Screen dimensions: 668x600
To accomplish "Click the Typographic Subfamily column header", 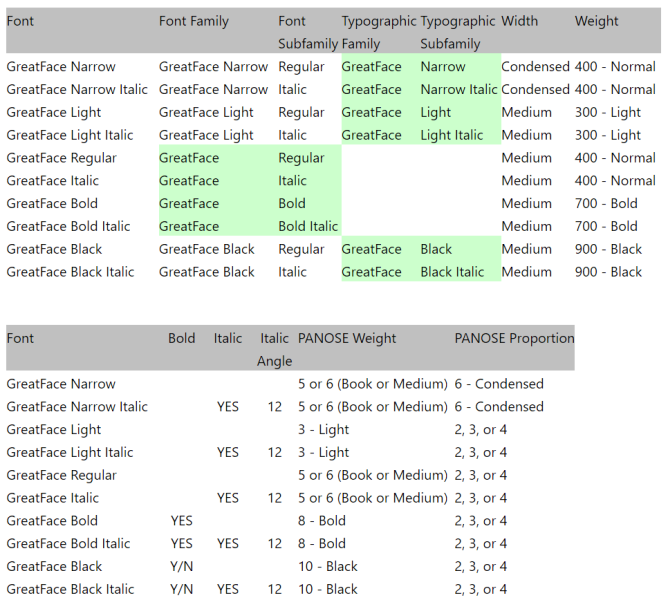I will click(458, 31).
